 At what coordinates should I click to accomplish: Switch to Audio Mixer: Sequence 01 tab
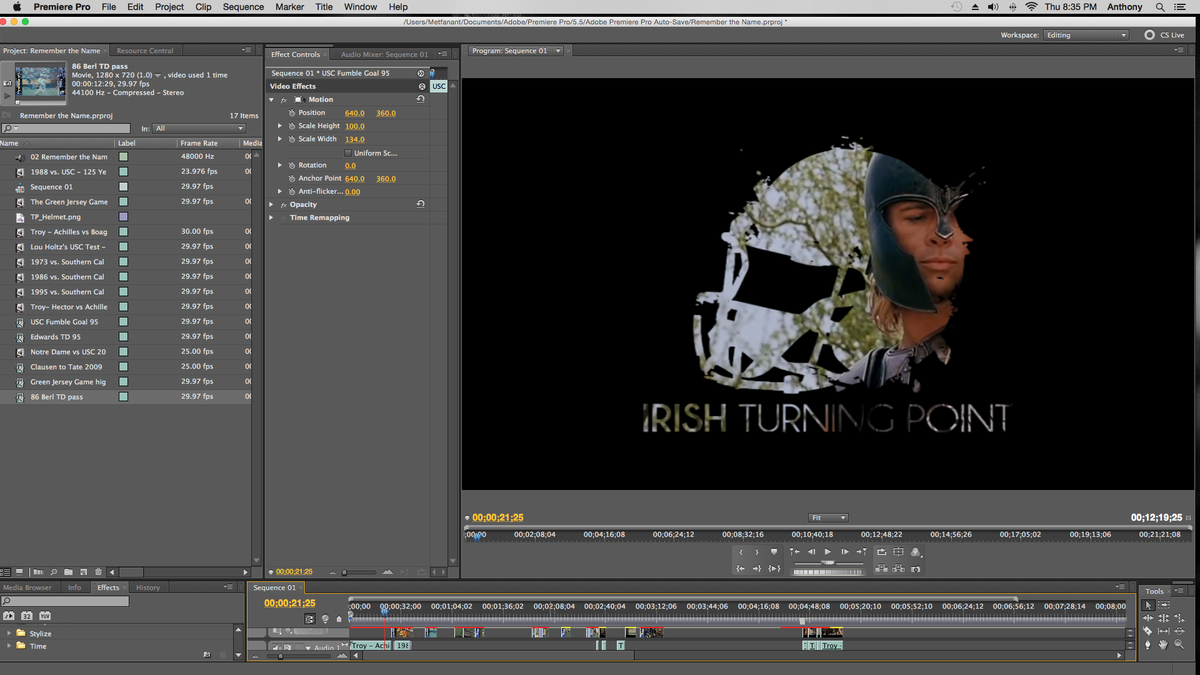pos(384,54)
